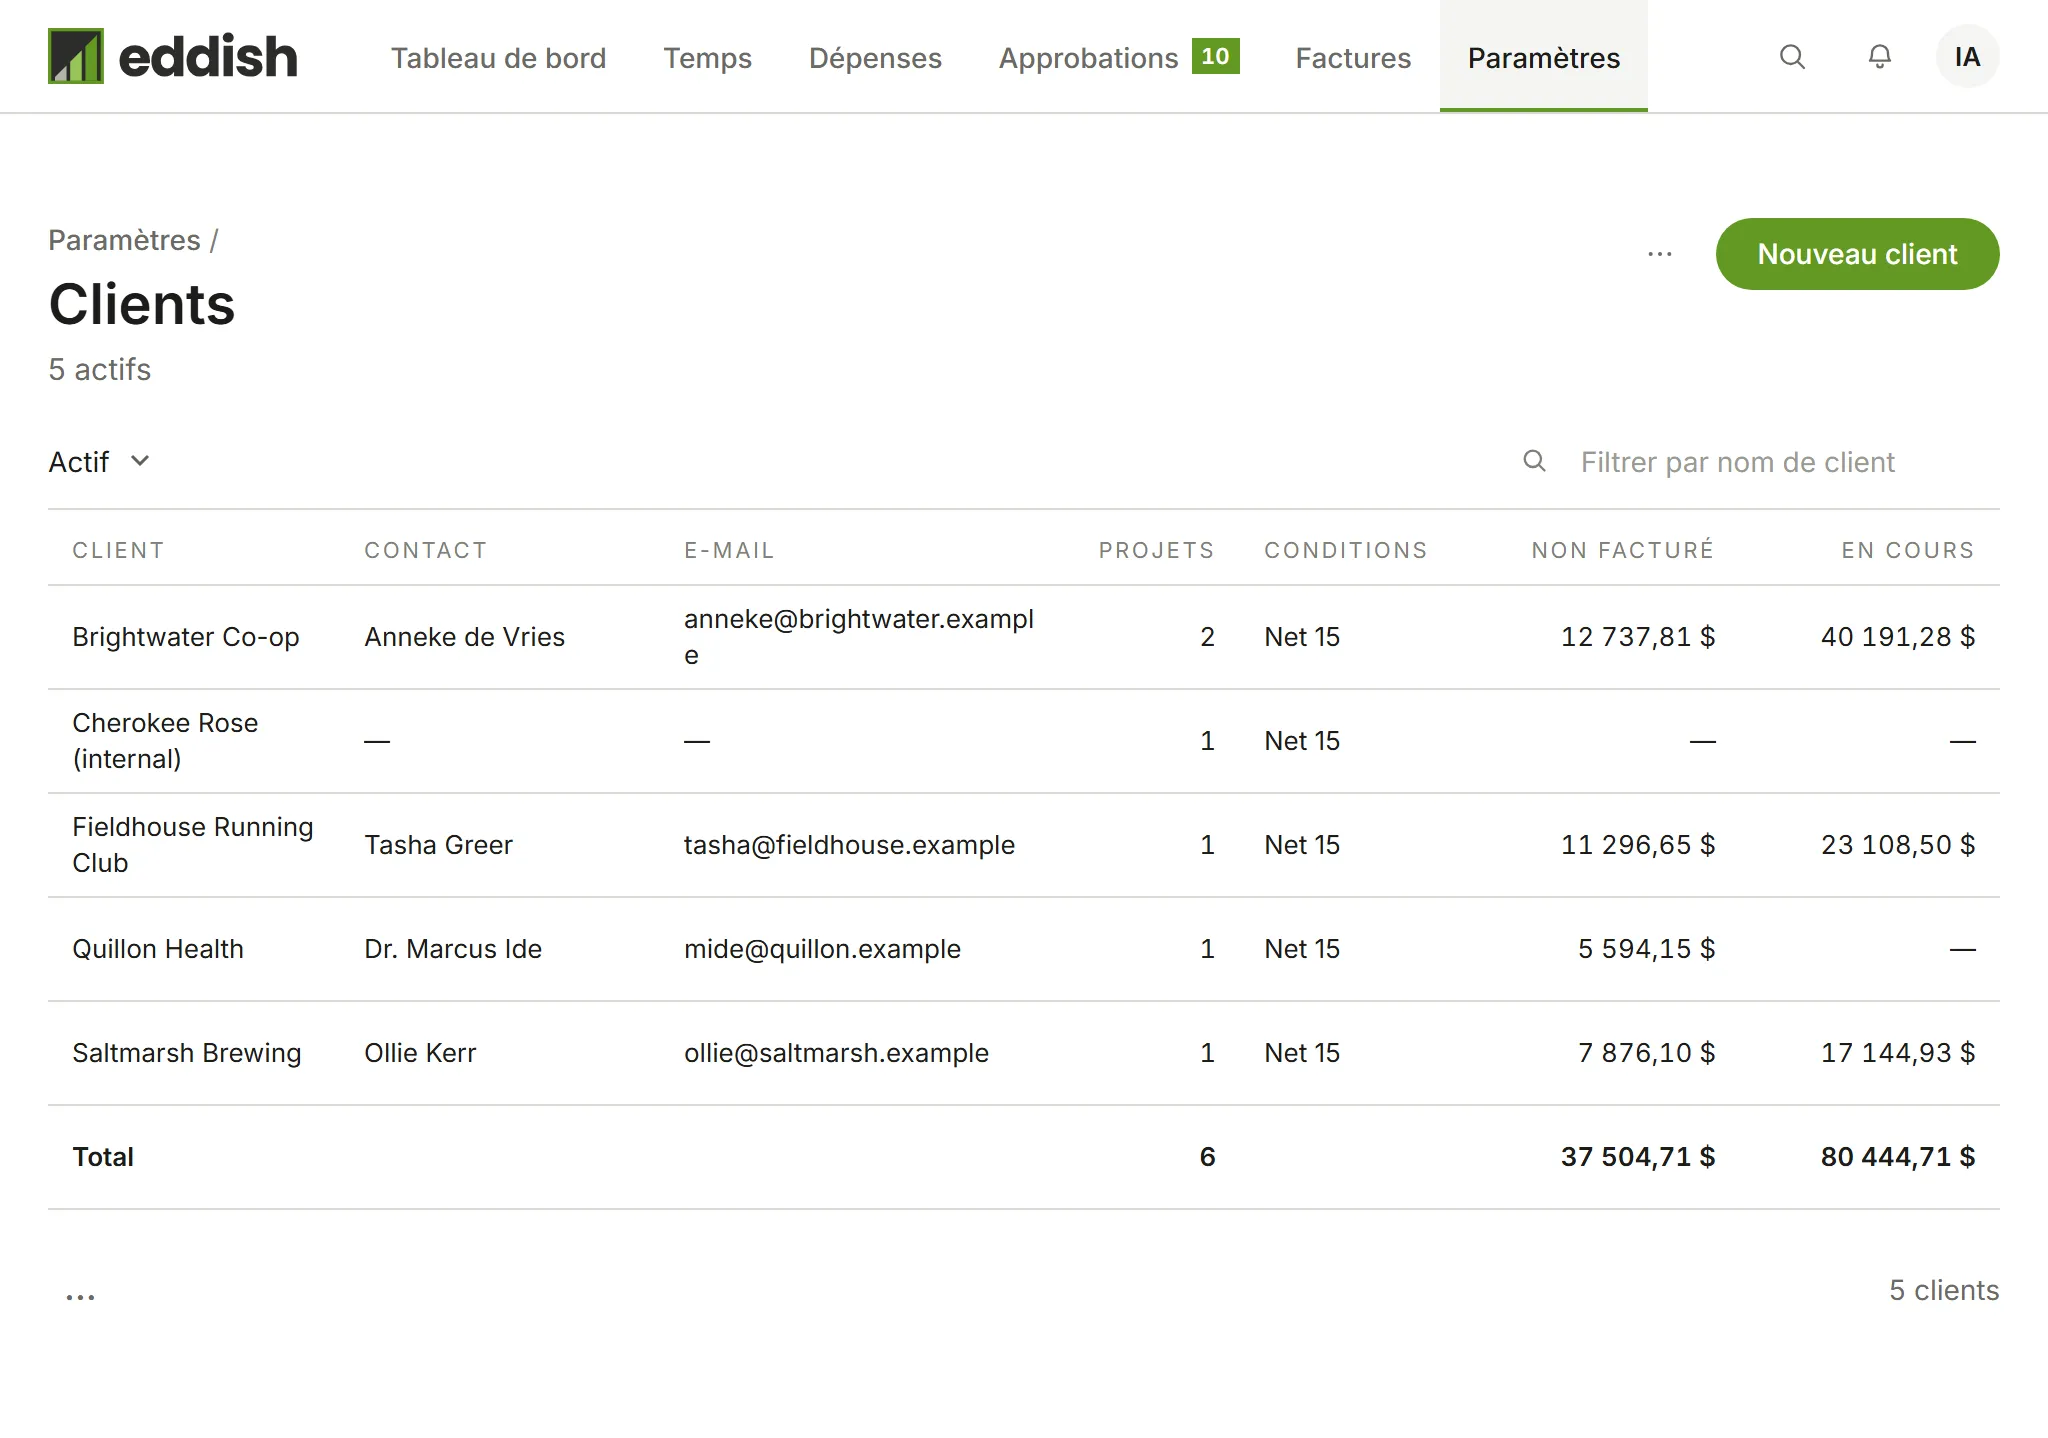This screenshot has width=2048, height=1438.
Task: Open the search magnifier in header
Action: 1792,57
